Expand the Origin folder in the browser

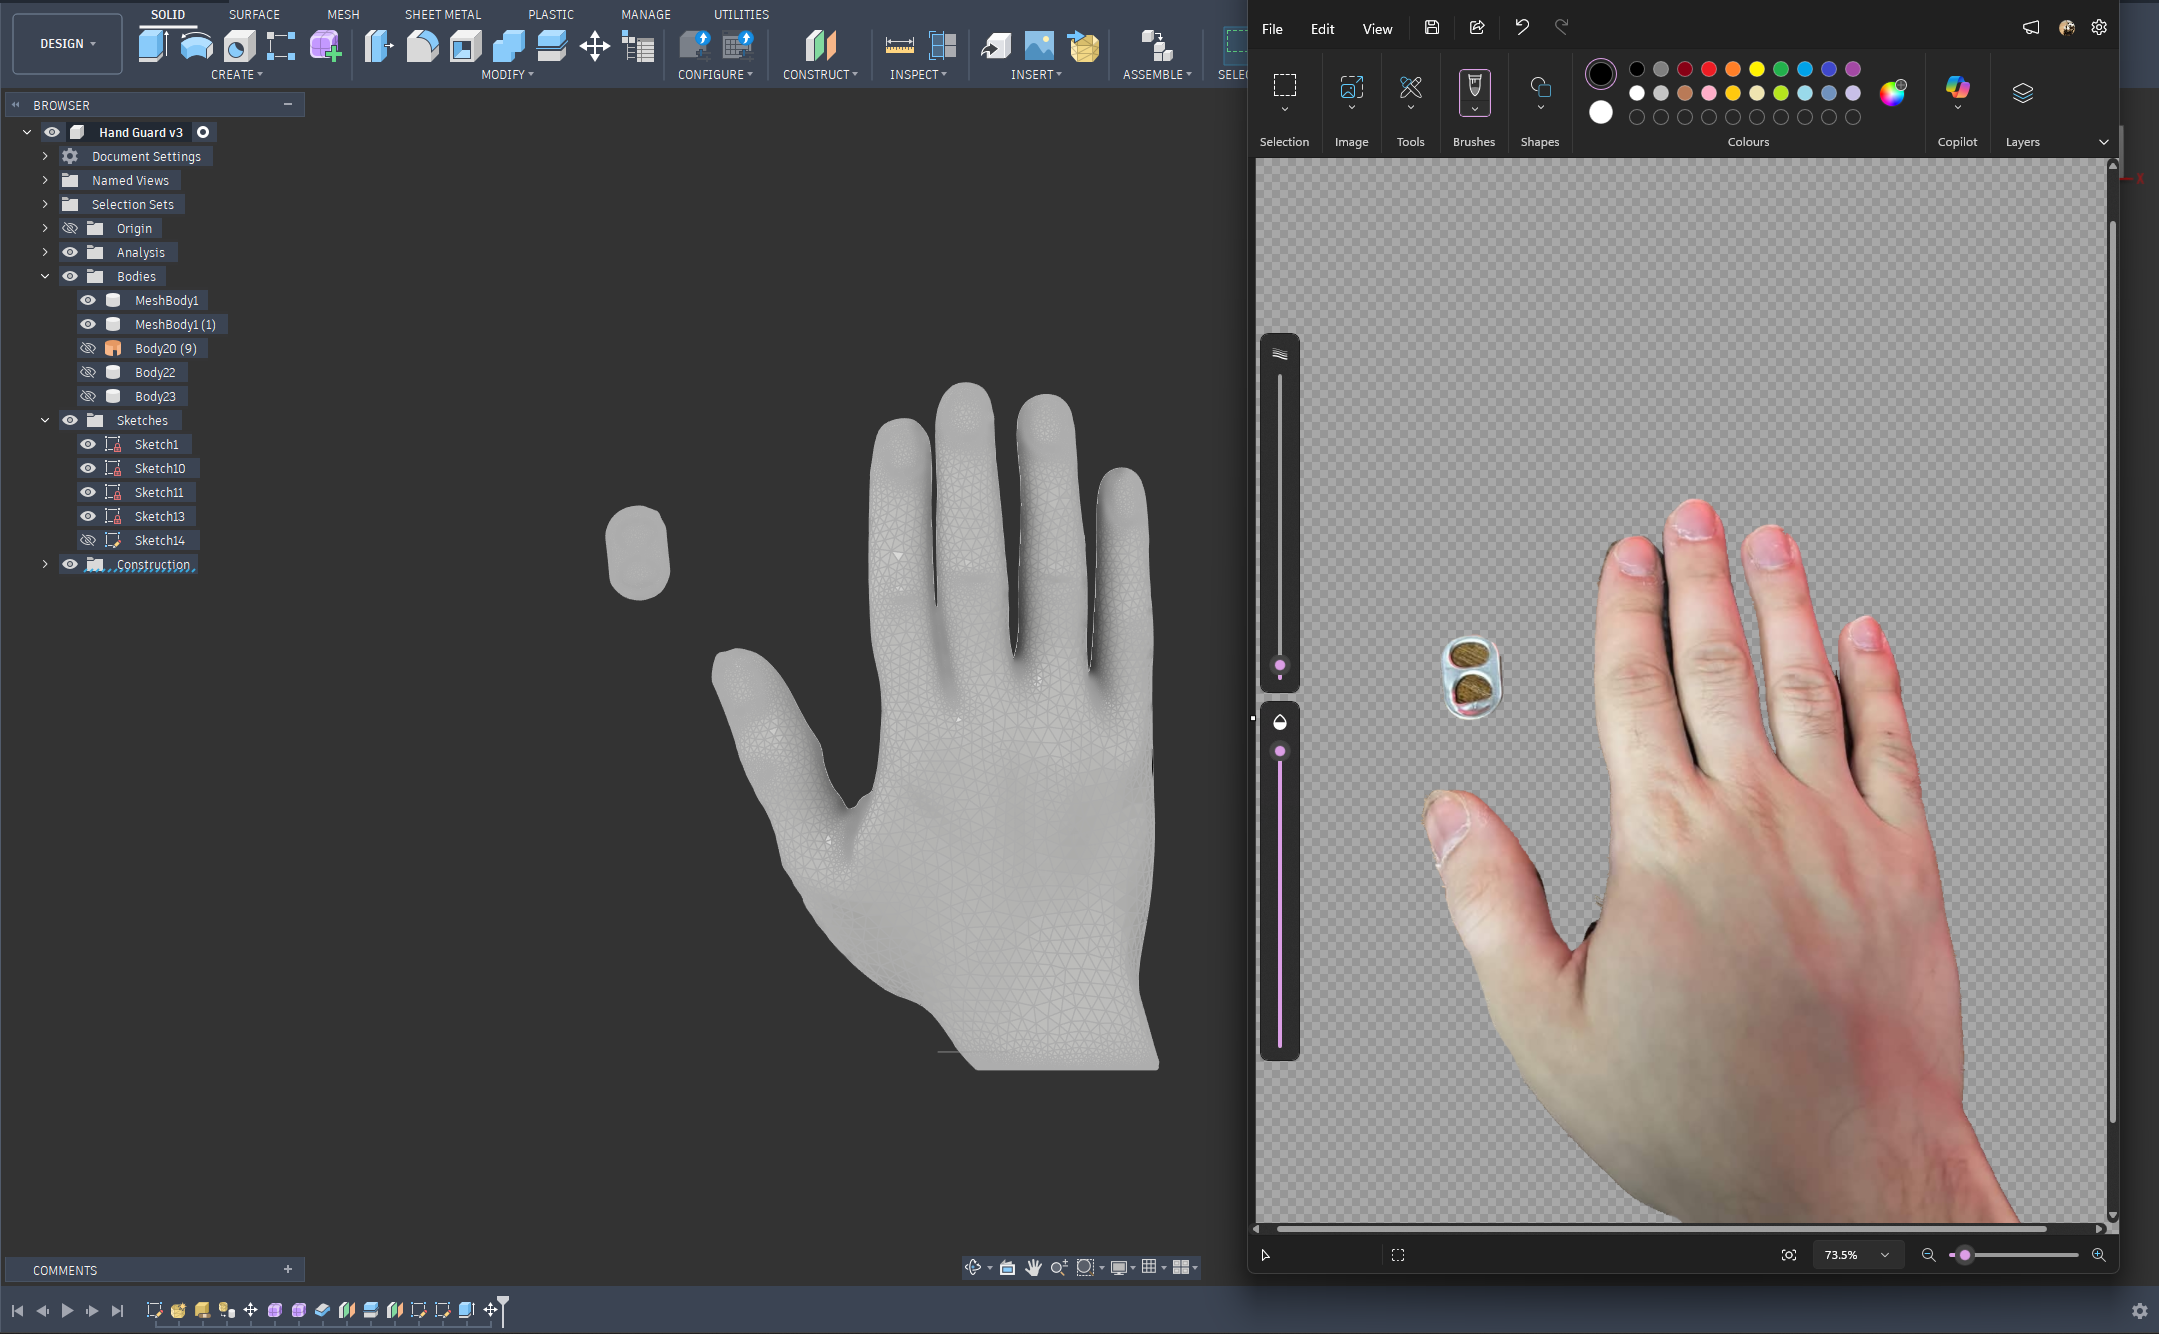click(46, 228)
